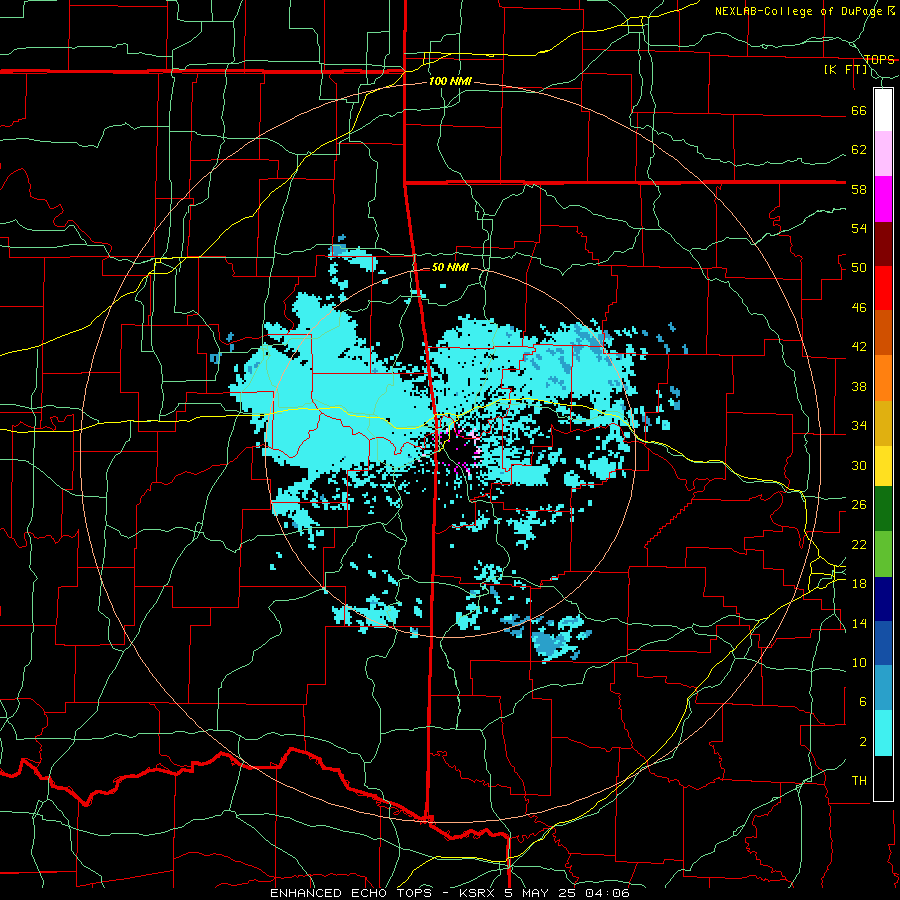Screen dimensions: 900x900
Task: Click the '10' legend value
Action: (859, 662)
